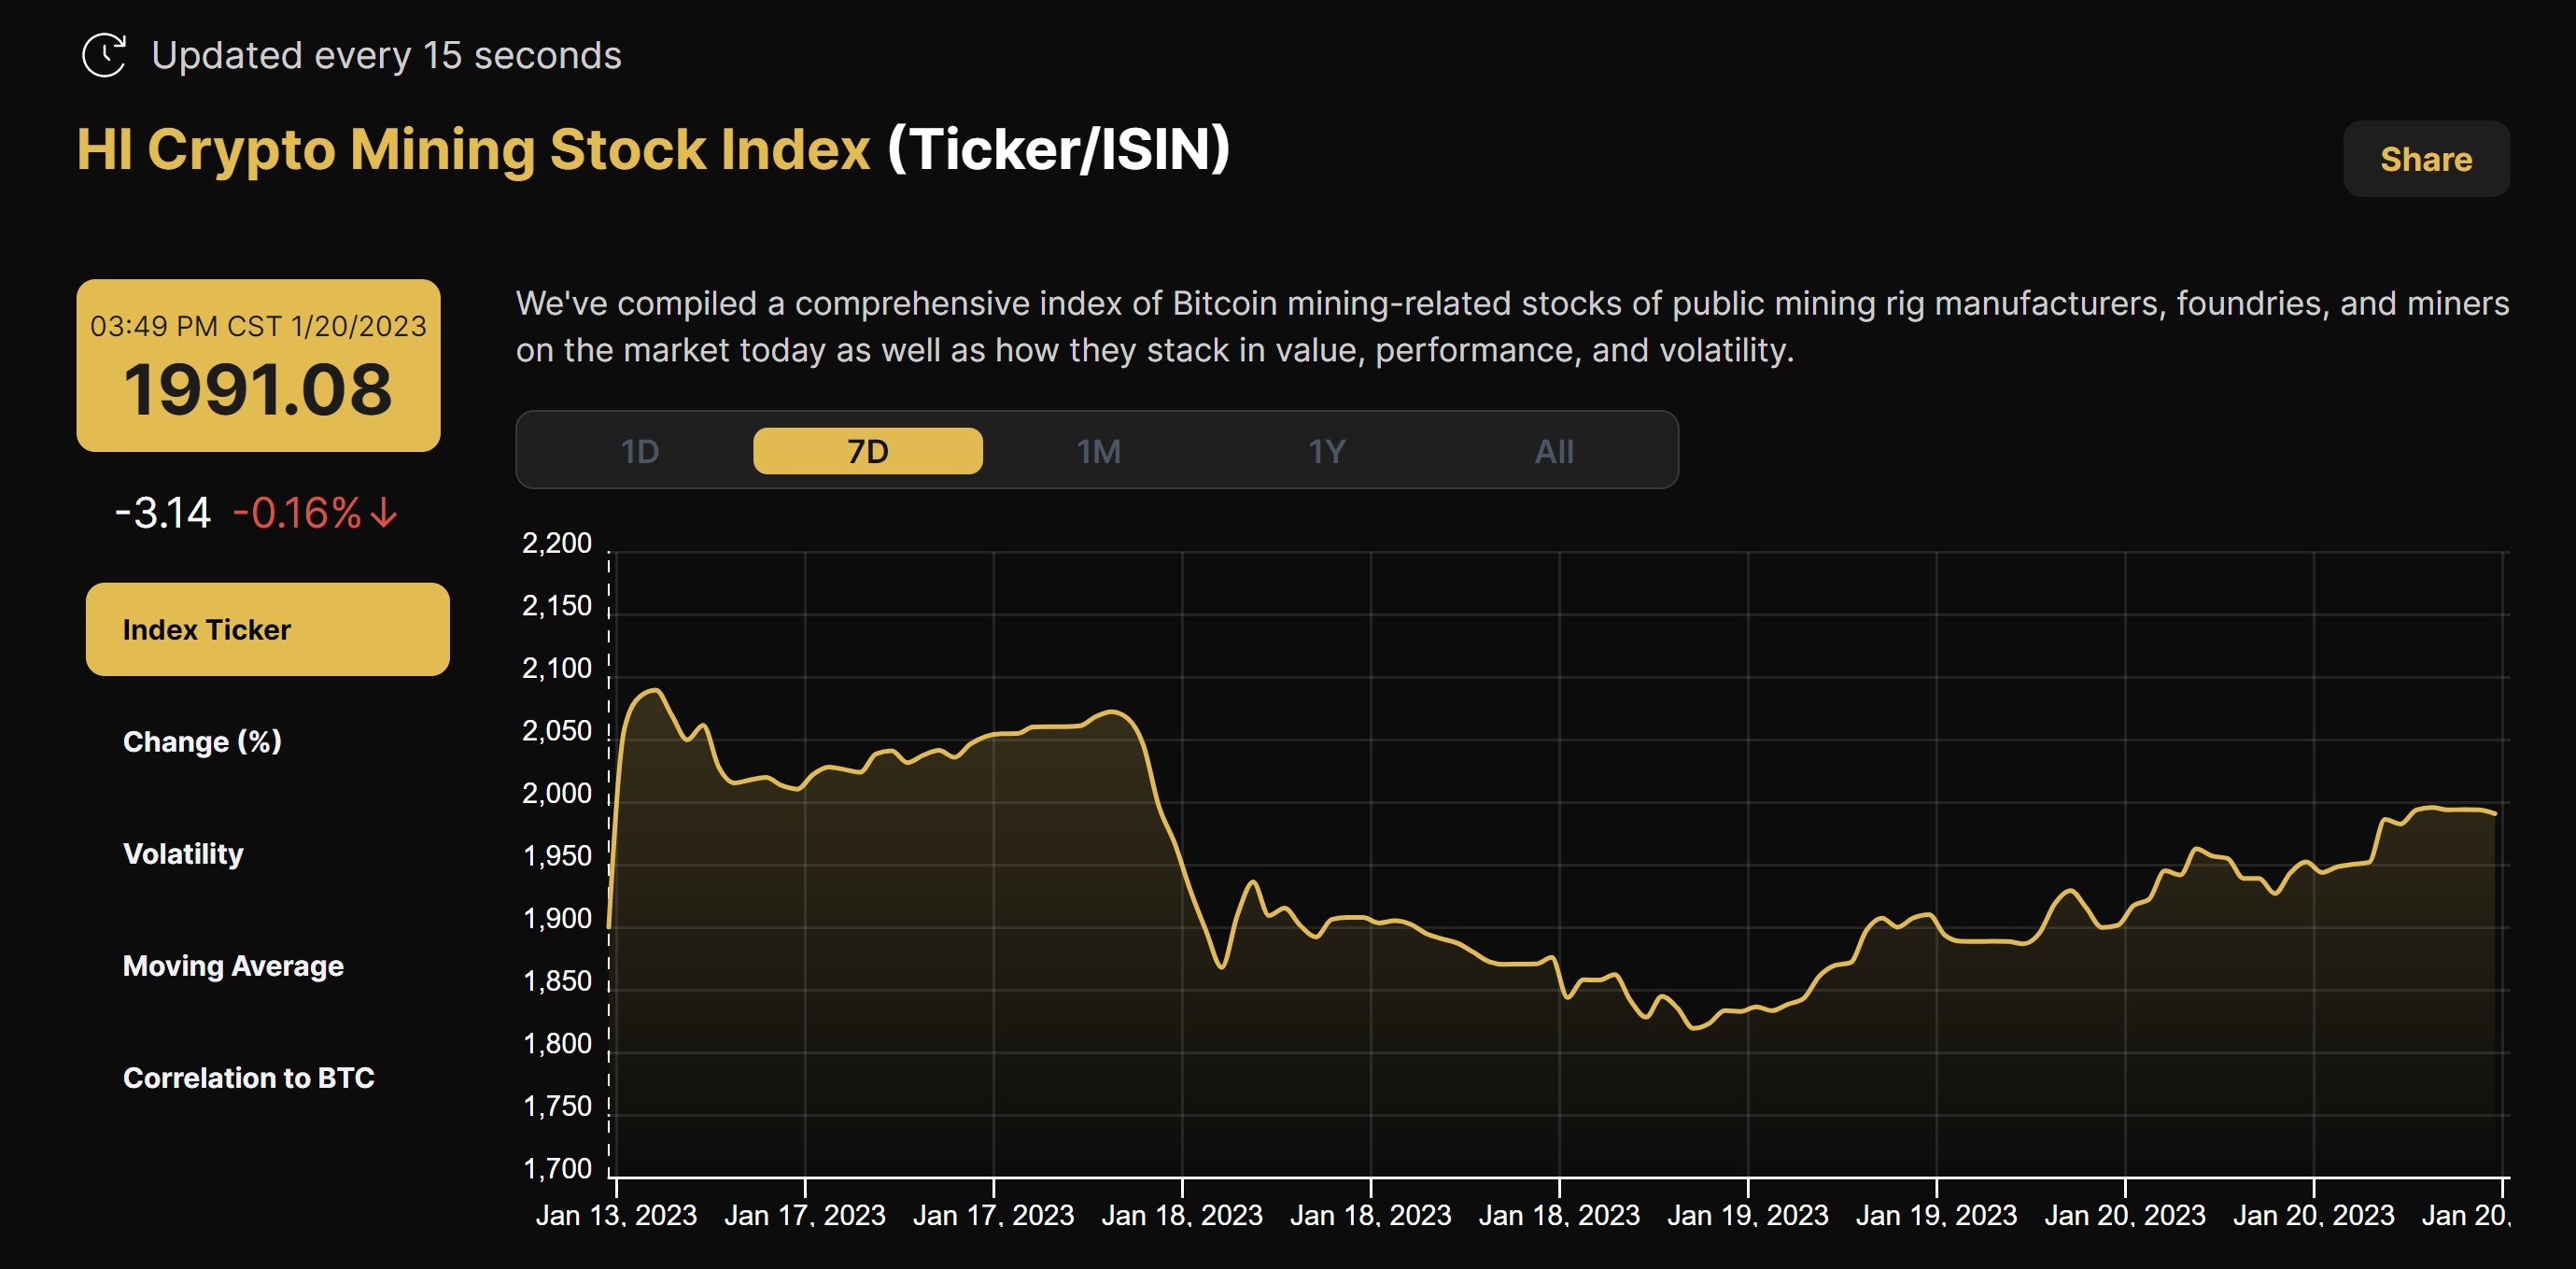Image resolution: width=2576 pixels, height=1269 pixels.
Task: Show All time range
Action: click(x=1553, y=451)
